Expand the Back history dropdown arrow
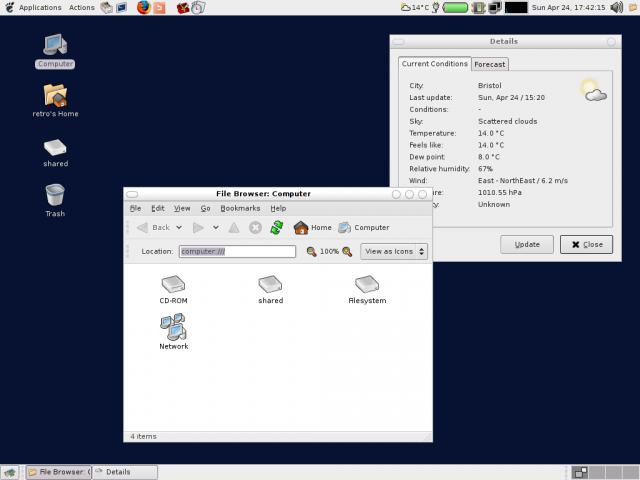640x480 pixels. [x=179, y=227]
